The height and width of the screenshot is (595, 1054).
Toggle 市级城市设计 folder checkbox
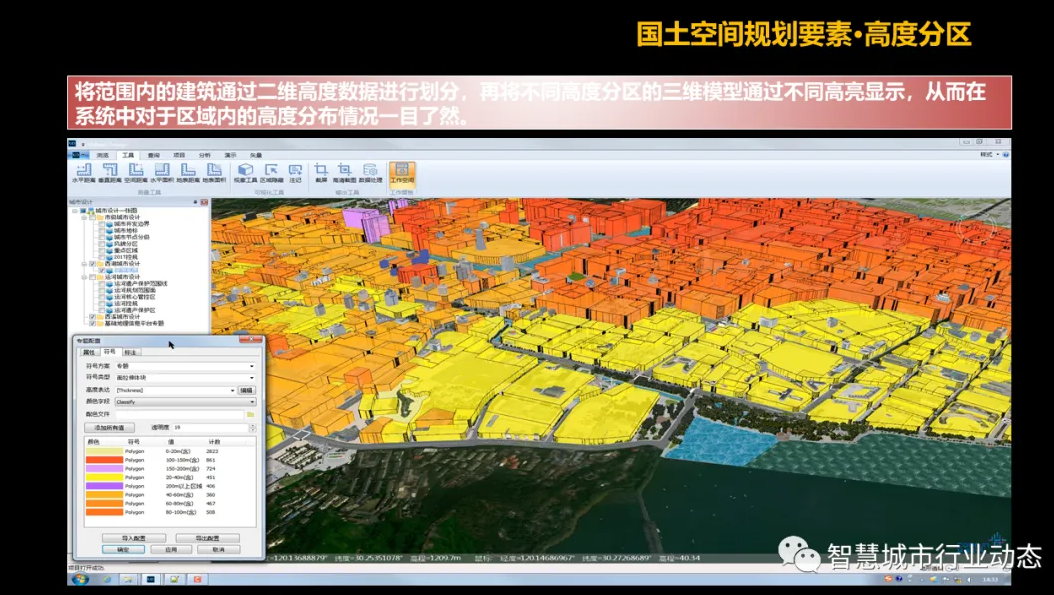92,217
